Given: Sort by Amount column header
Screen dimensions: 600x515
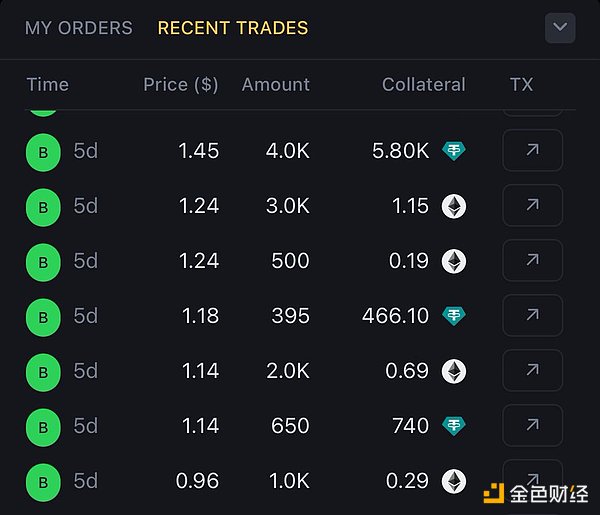Looking at the screenshot, I should pos(276,85).
